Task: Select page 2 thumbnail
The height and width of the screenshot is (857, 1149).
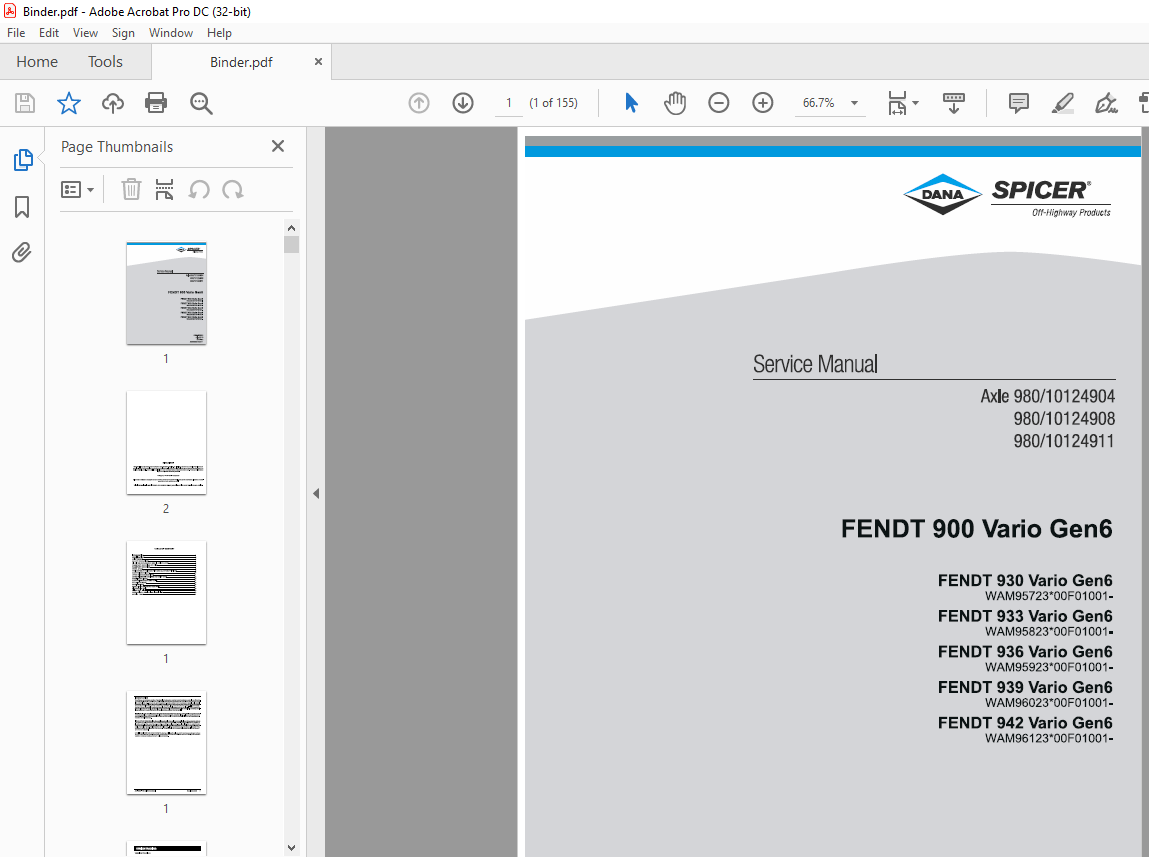Action: pyautogui.click(x=166, y=442)
